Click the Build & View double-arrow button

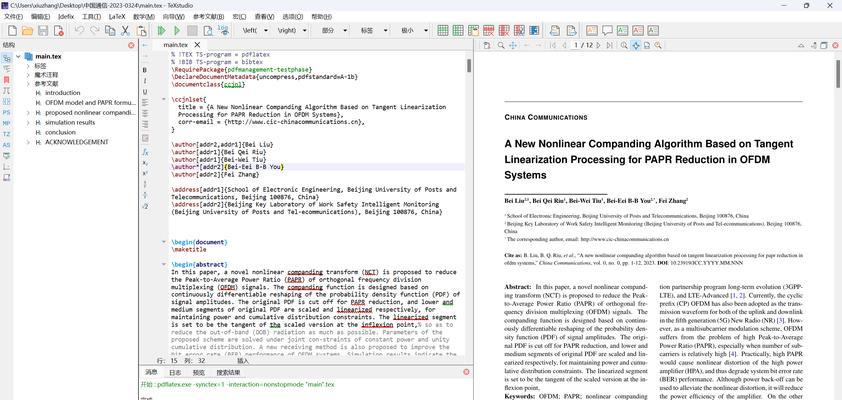[x=162, y=31]
